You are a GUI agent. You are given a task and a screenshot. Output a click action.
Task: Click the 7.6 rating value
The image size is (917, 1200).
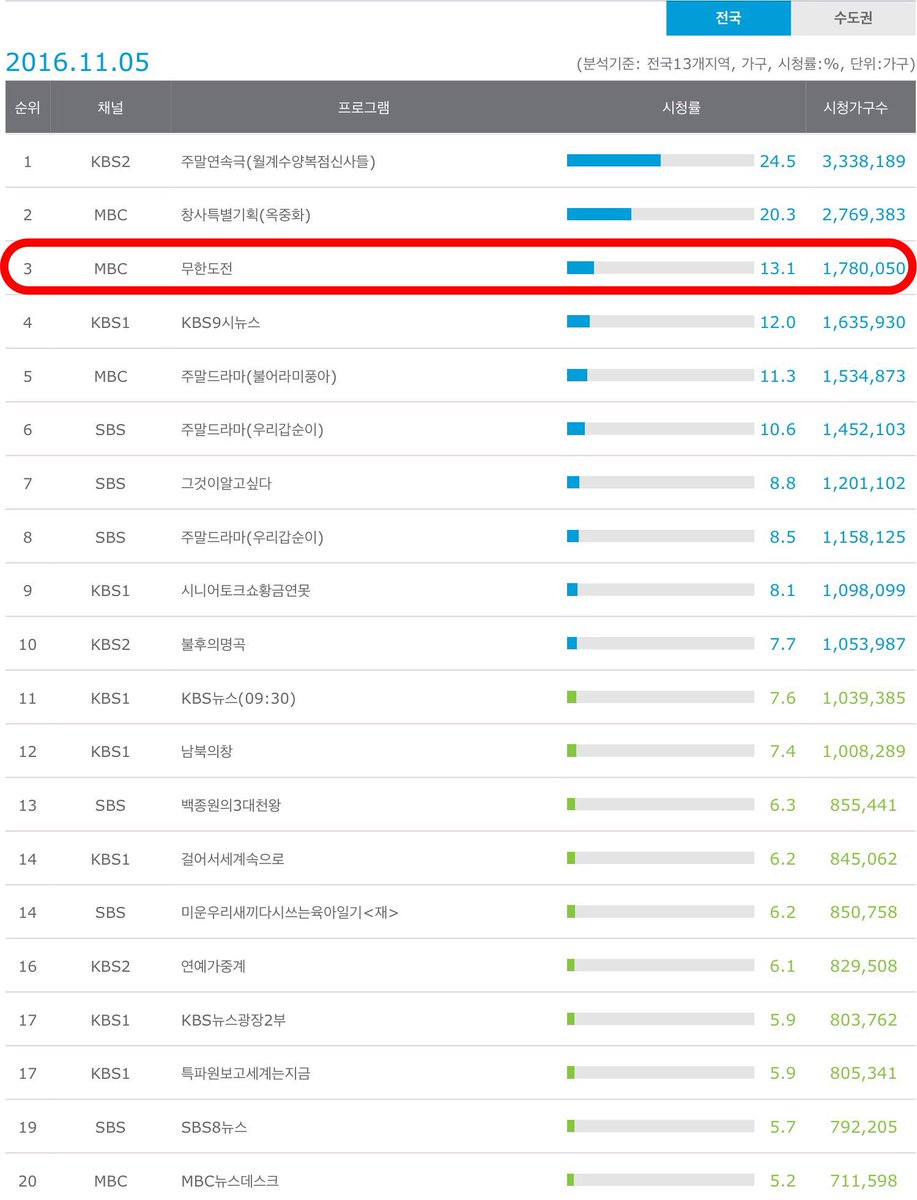coord(783,698)
